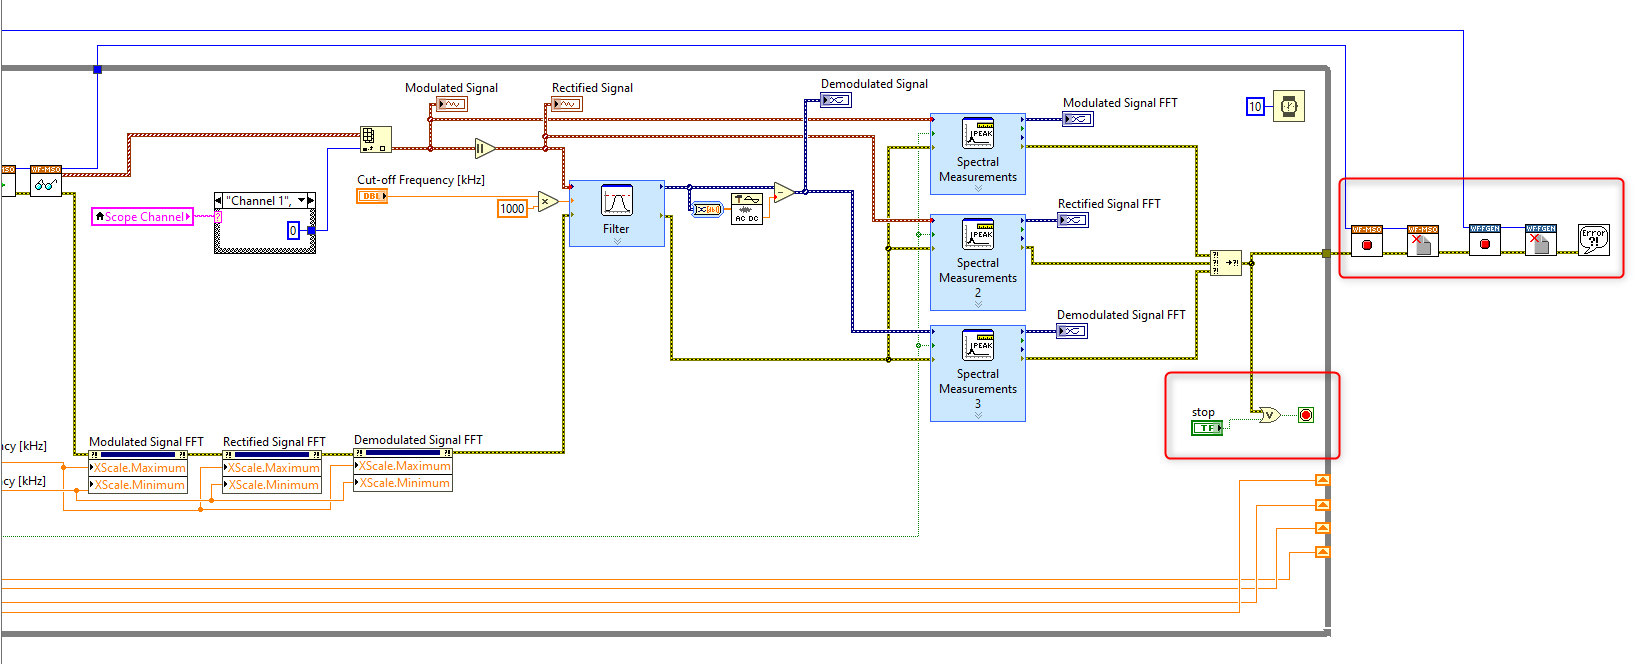Click the multiply function node
This screenshot has height=664, width=1646.
pyautogui.click(x=548, y=202)
